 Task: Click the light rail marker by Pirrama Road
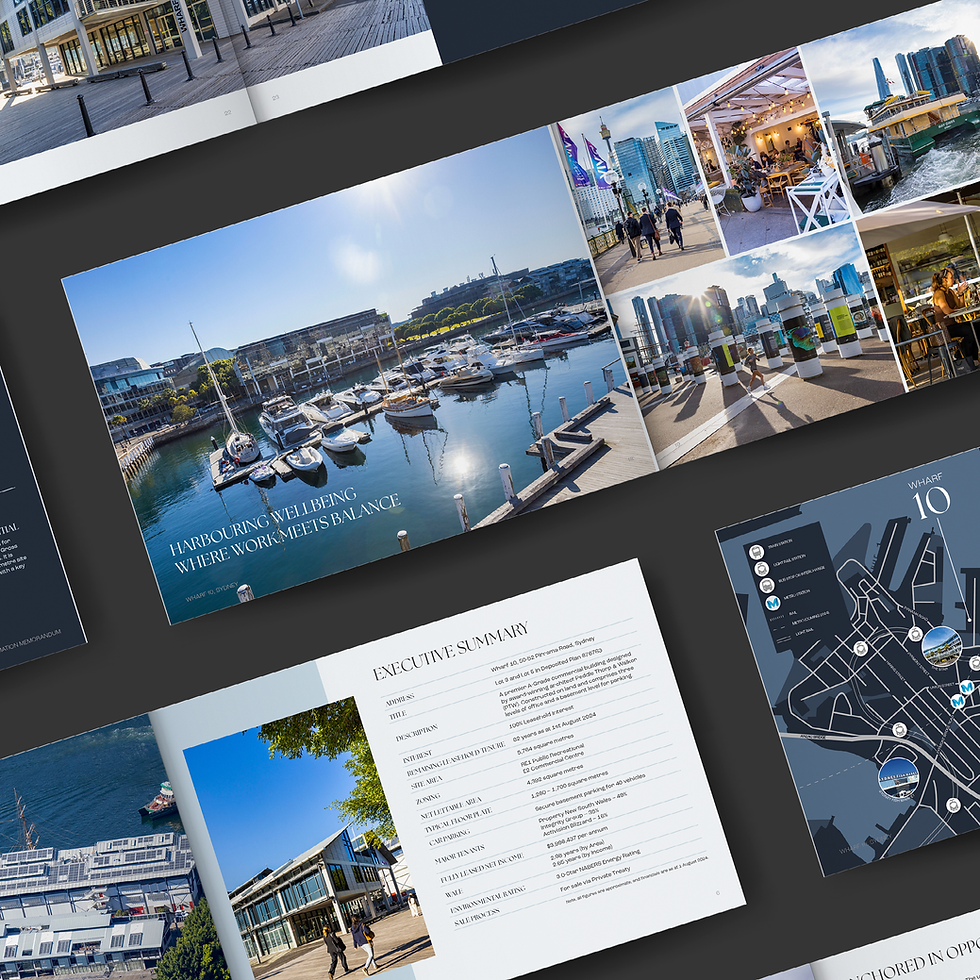[x=915, y=634]
